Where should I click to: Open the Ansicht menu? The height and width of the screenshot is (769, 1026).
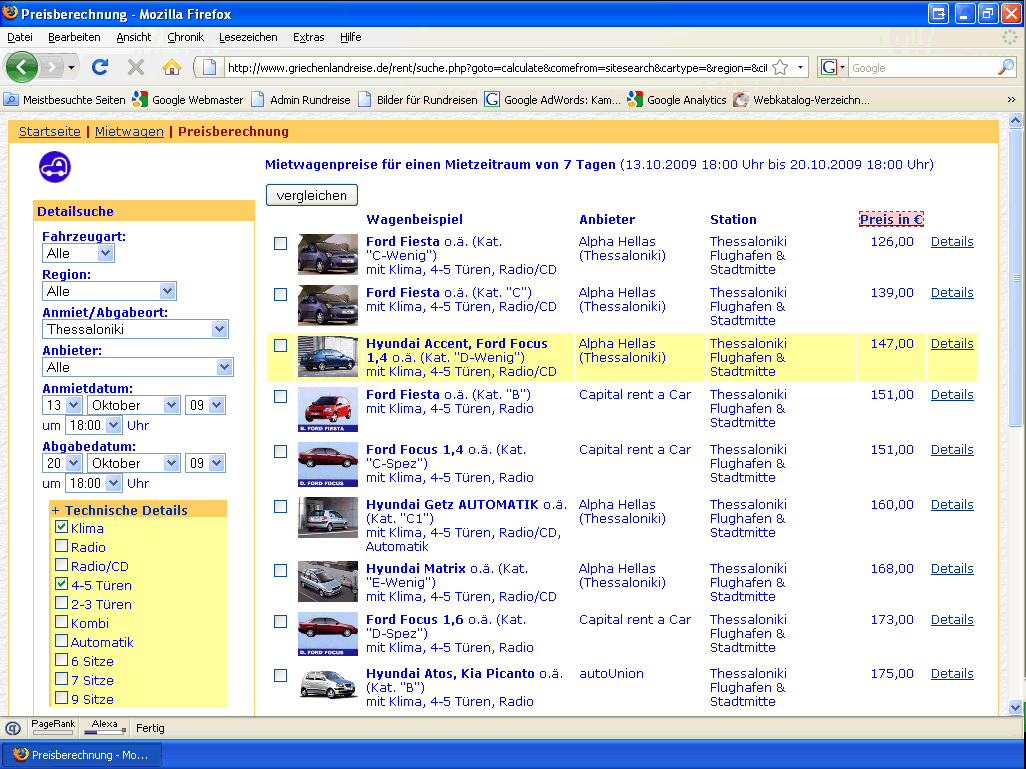[133, 37]
